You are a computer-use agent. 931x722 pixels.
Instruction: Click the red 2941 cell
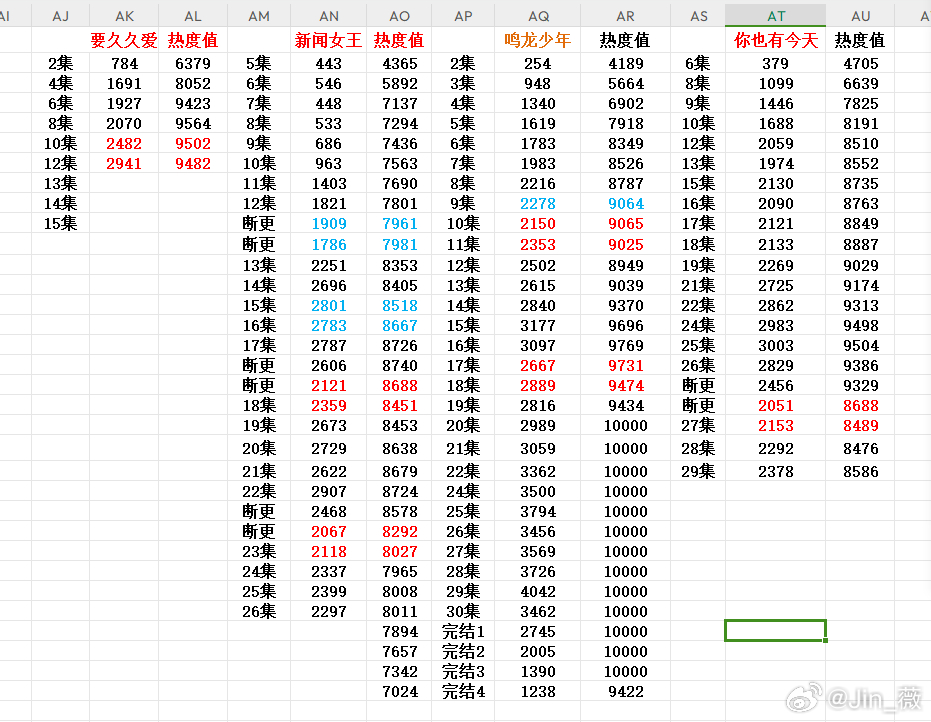[x=124, y=163]
